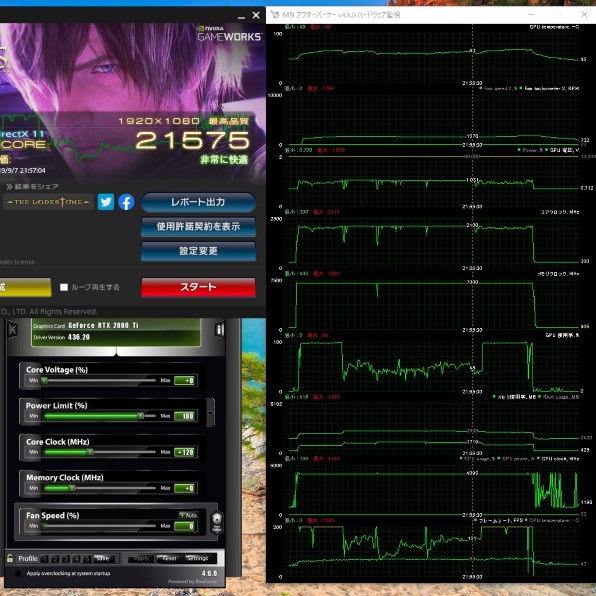Share result via Facebook icon
Screen dimensions: 596x596
click(126, 202)
